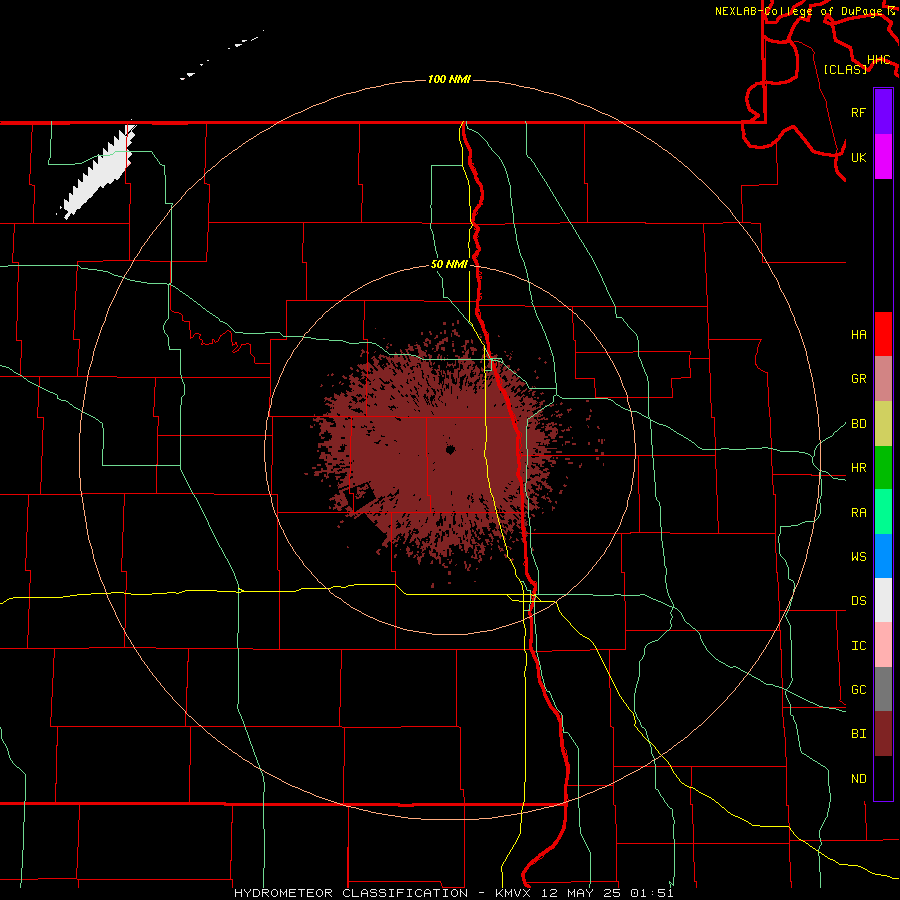Click the RF purple color swatch in the legend
Screen dimensions: 900x900
883,112
